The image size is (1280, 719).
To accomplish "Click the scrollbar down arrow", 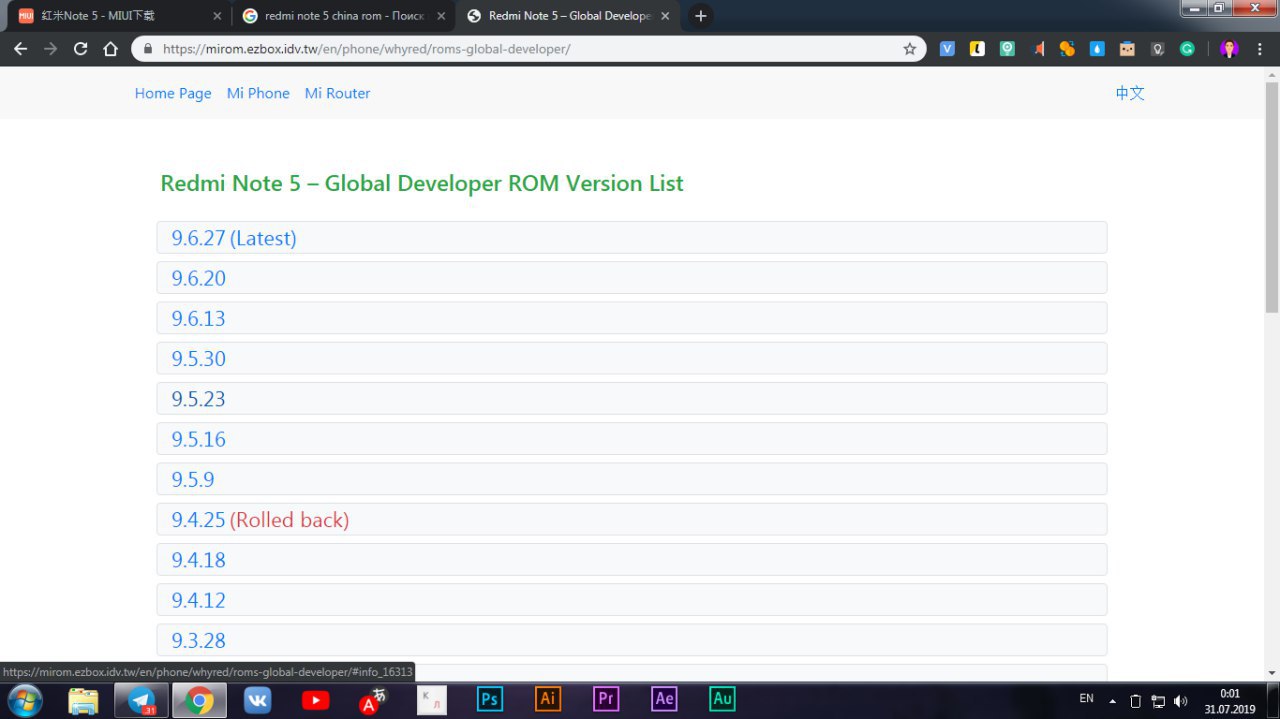I will (x=1272, y=673).
